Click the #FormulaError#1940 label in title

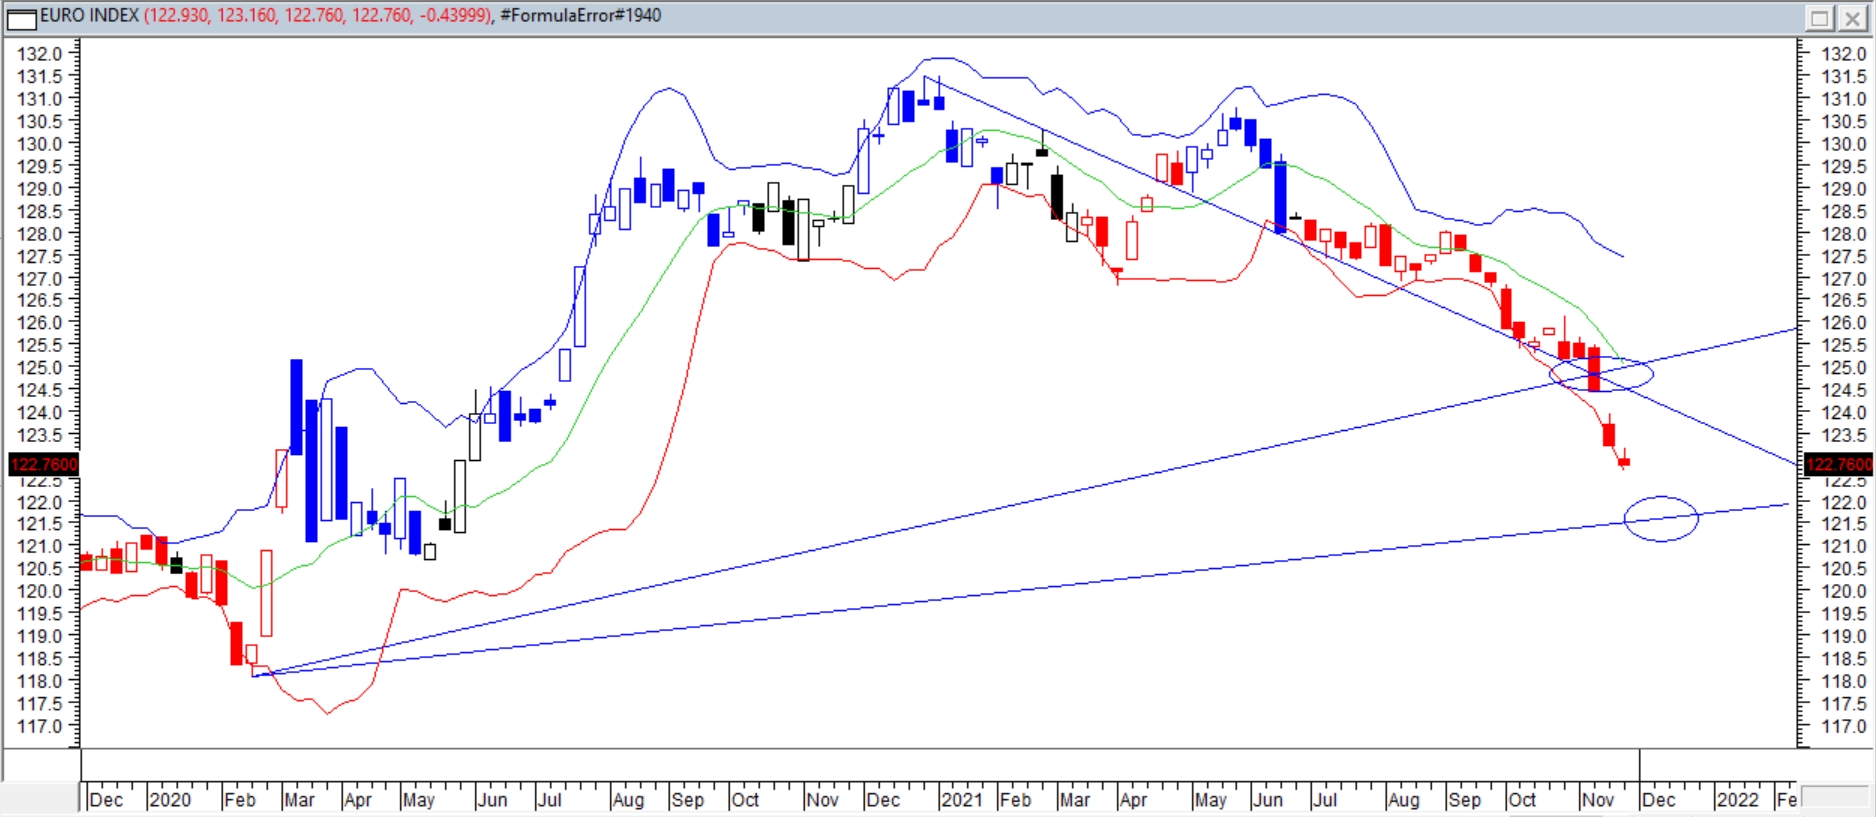pos(580,16)
